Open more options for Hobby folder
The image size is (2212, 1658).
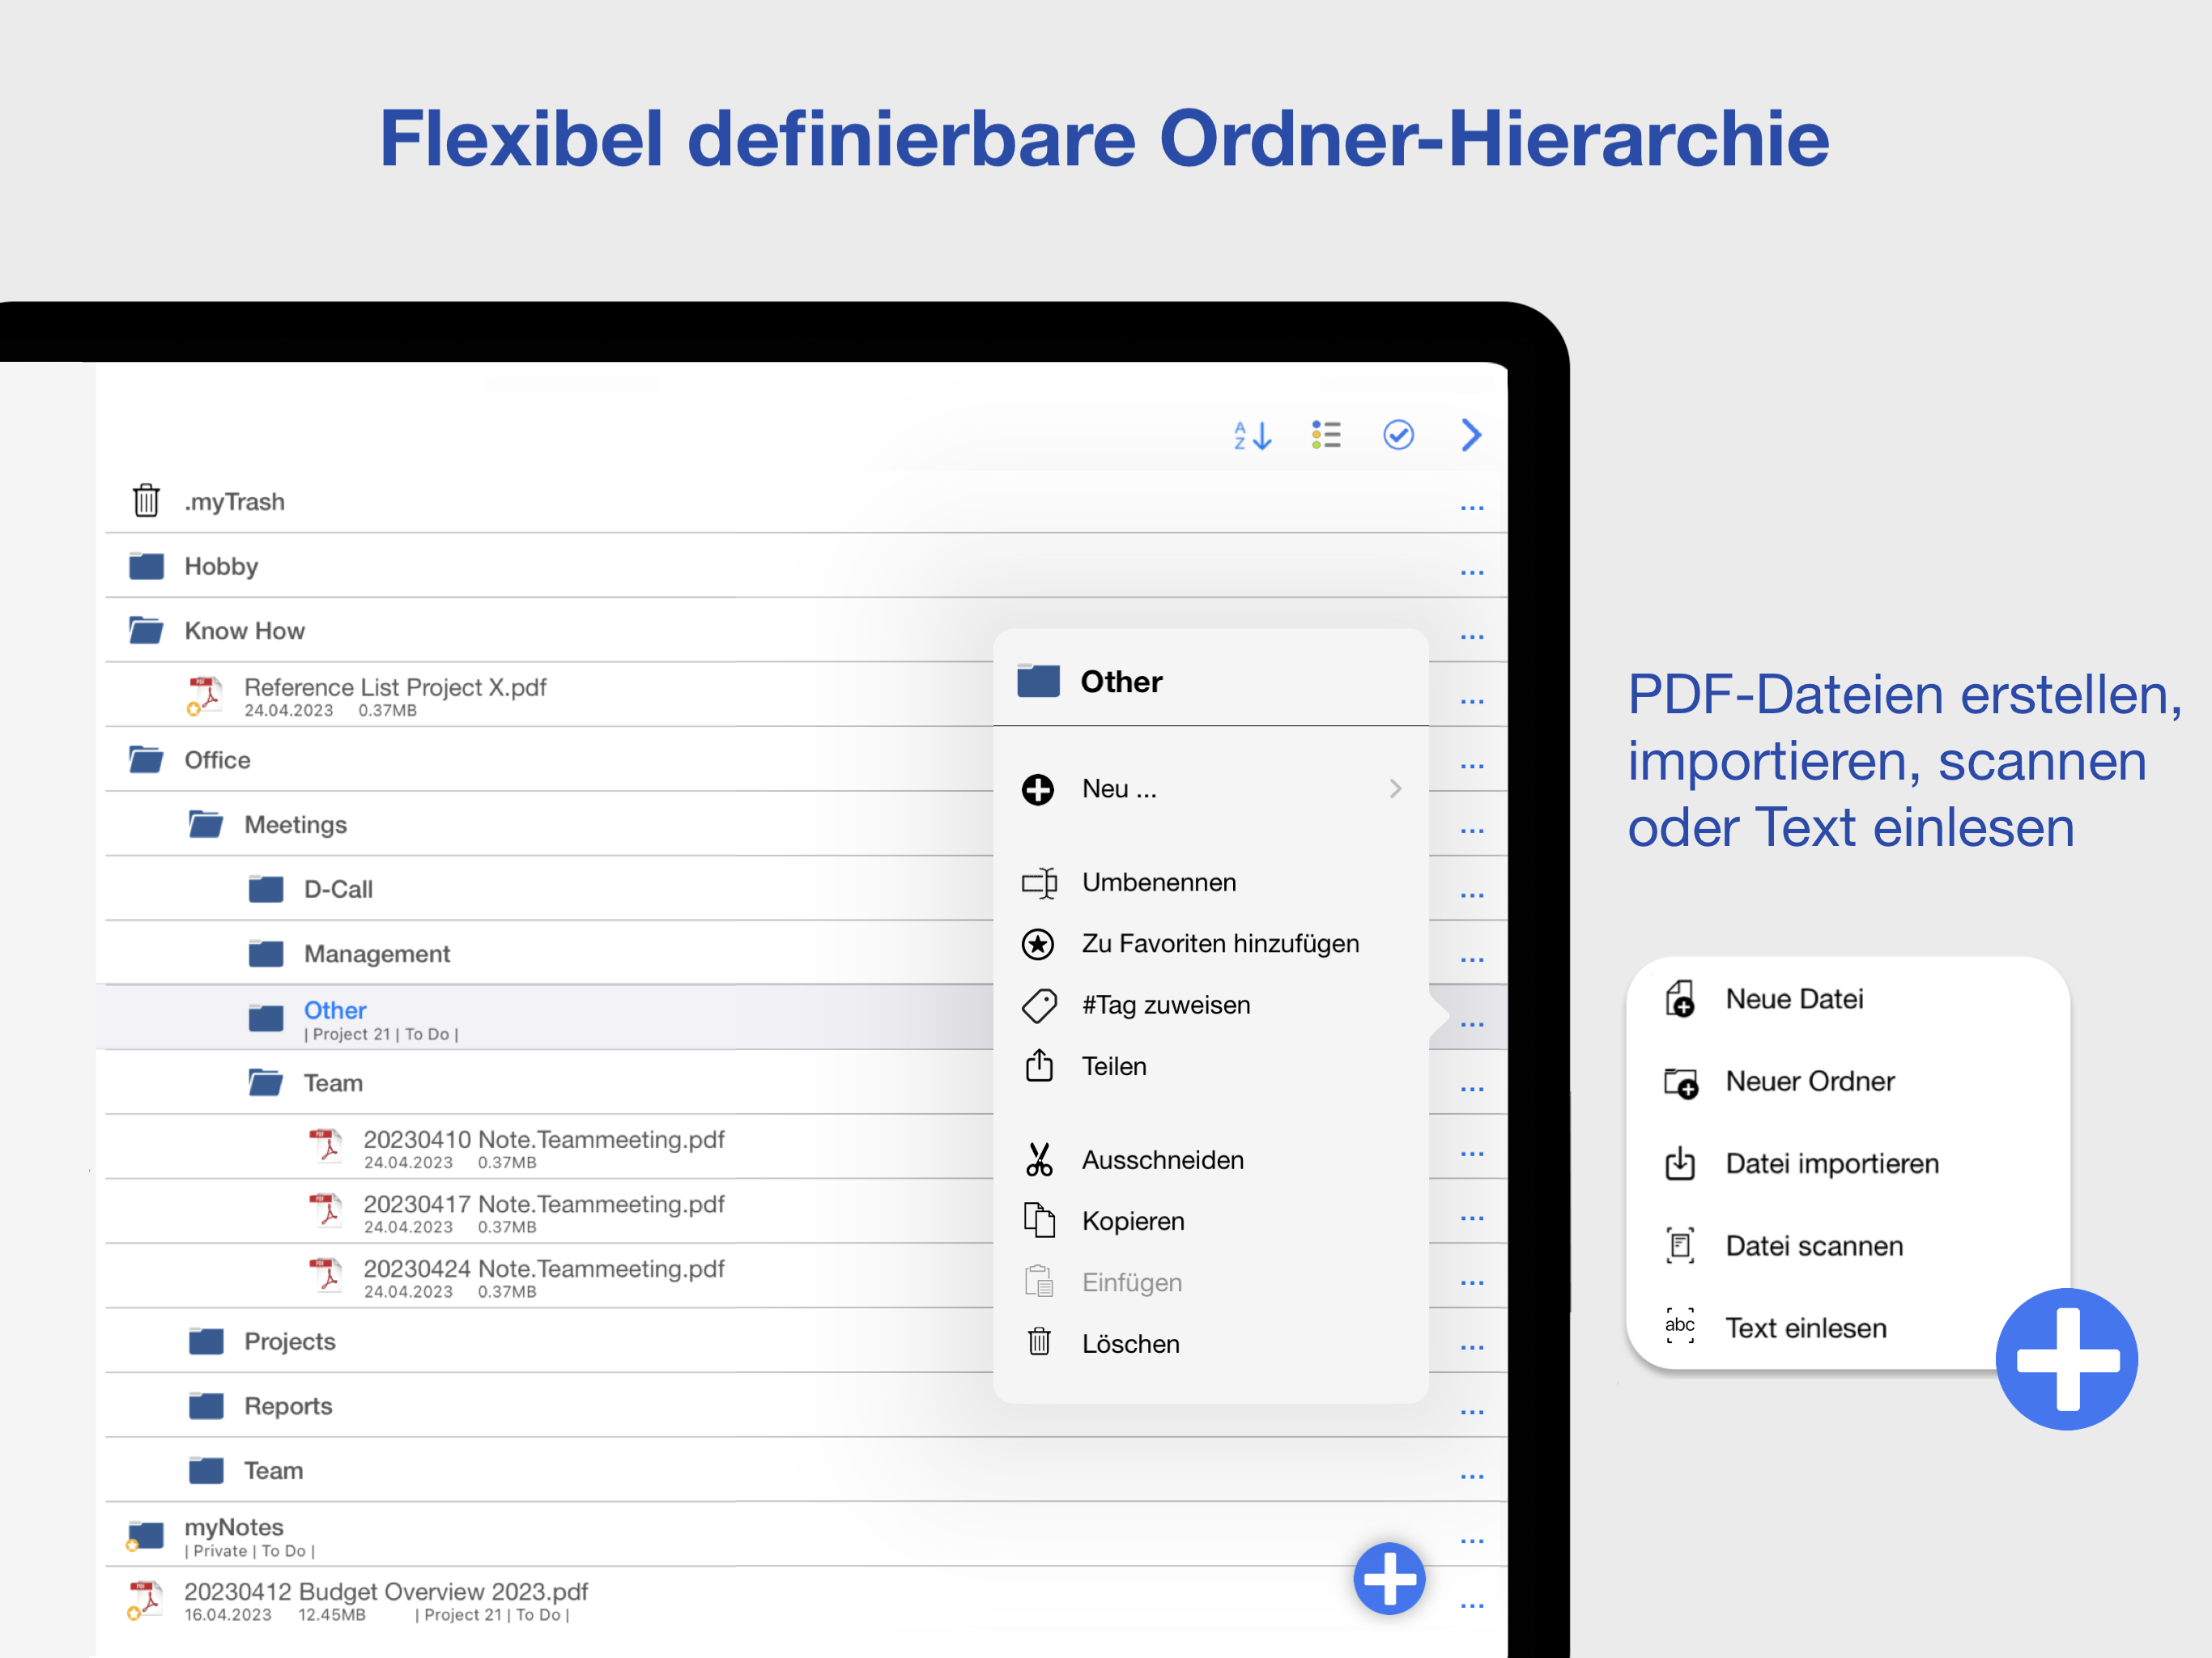1471,573
